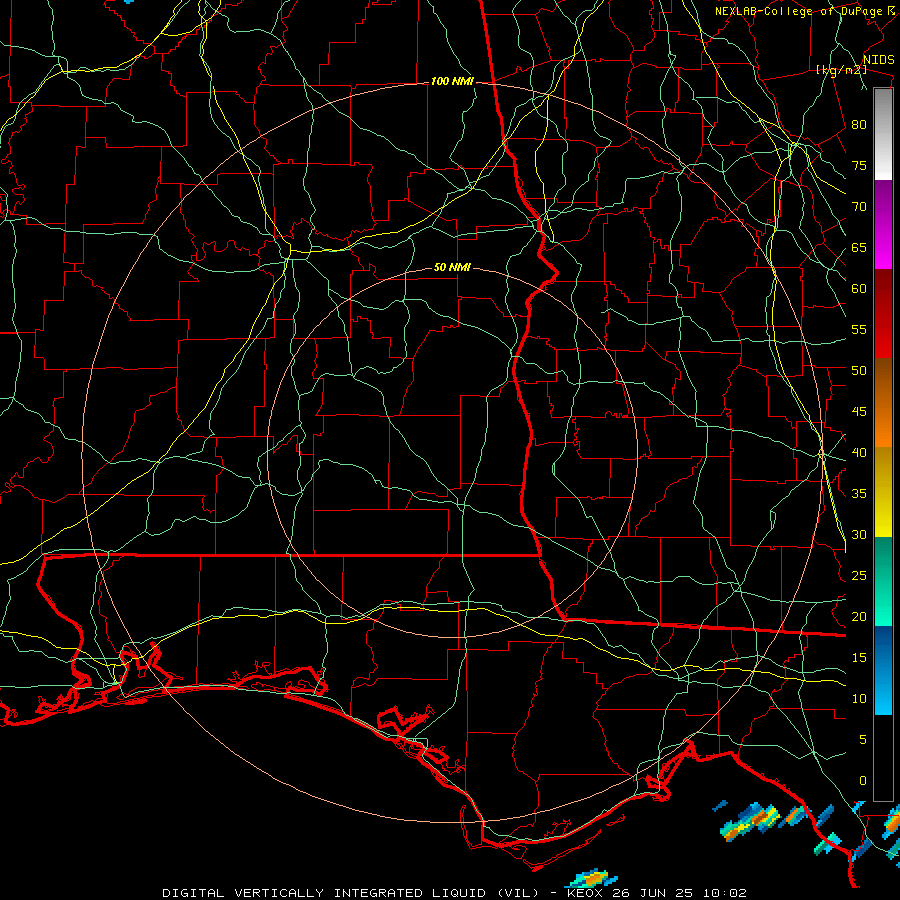This screenshot has height=900, width=900.
Task: Click the black bottom segment of the VIL scale
Action: (883, 758)
